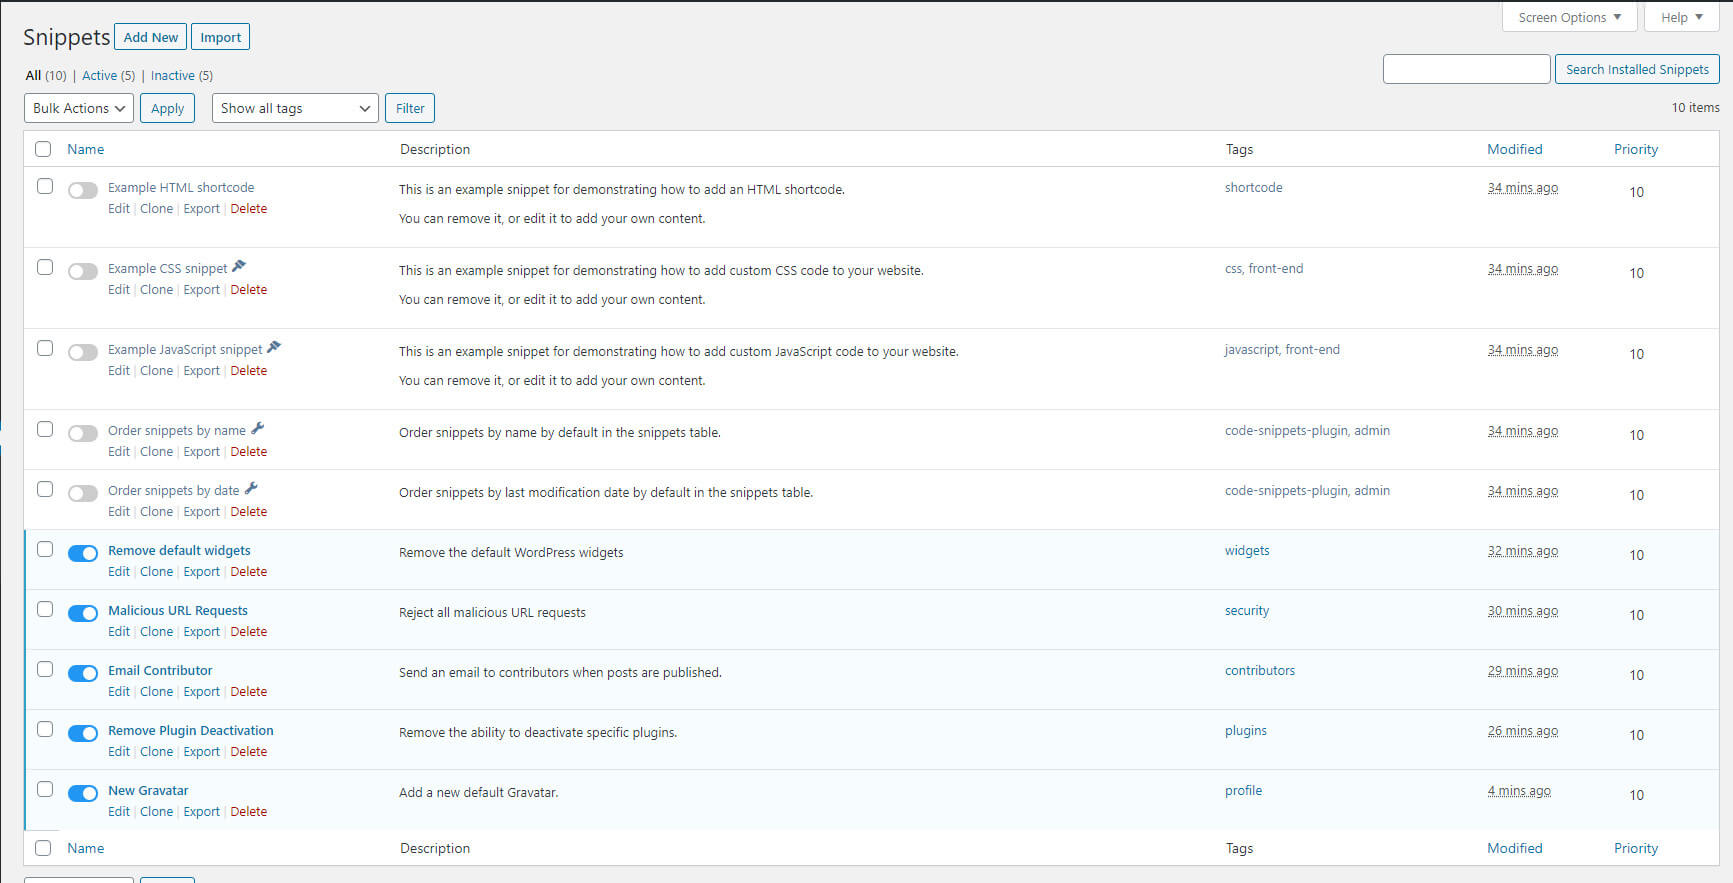Expand the Screen Options panel
Image resolution: width=1733 pixels, height=883 pixels.
tap(1568, 17)
